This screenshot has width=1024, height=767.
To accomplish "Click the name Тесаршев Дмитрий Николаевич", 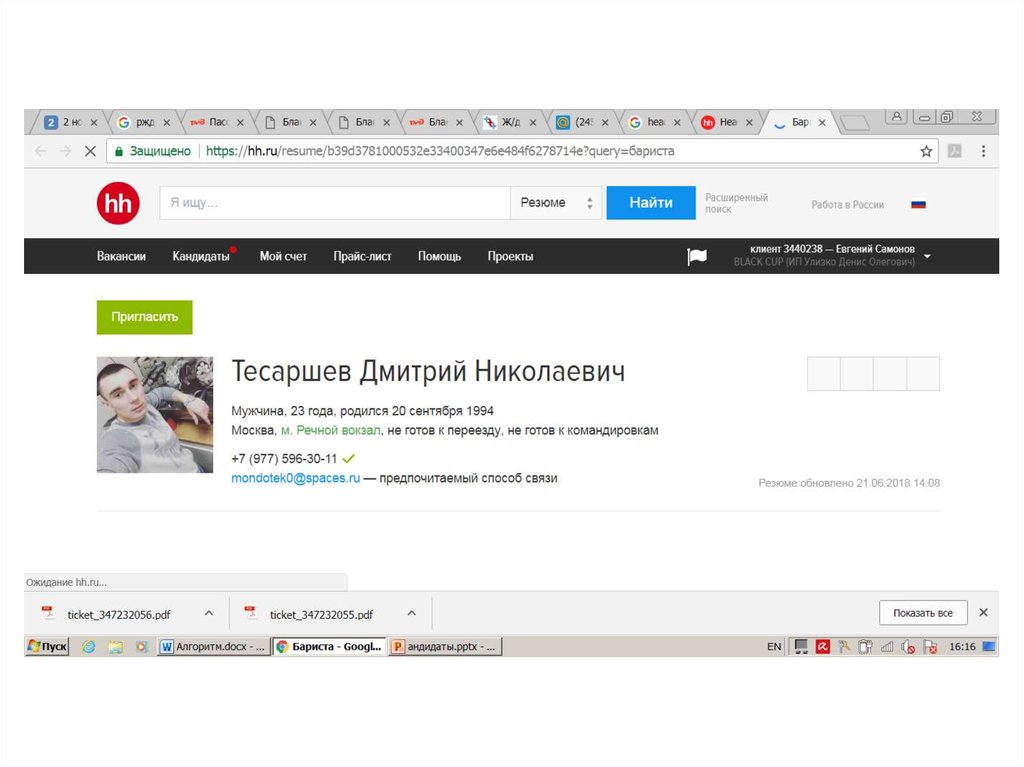I will [x=428, y=372].
